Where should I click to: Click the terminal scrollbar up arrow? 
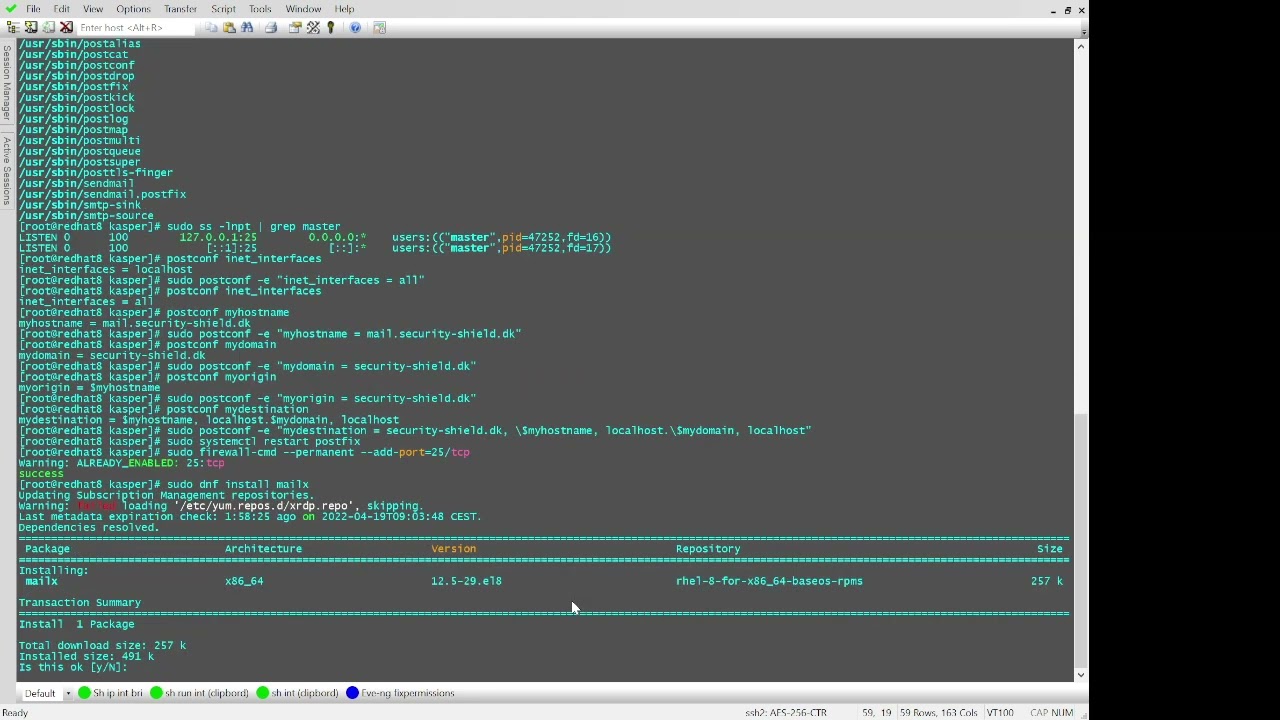(x=1081, y=47)
